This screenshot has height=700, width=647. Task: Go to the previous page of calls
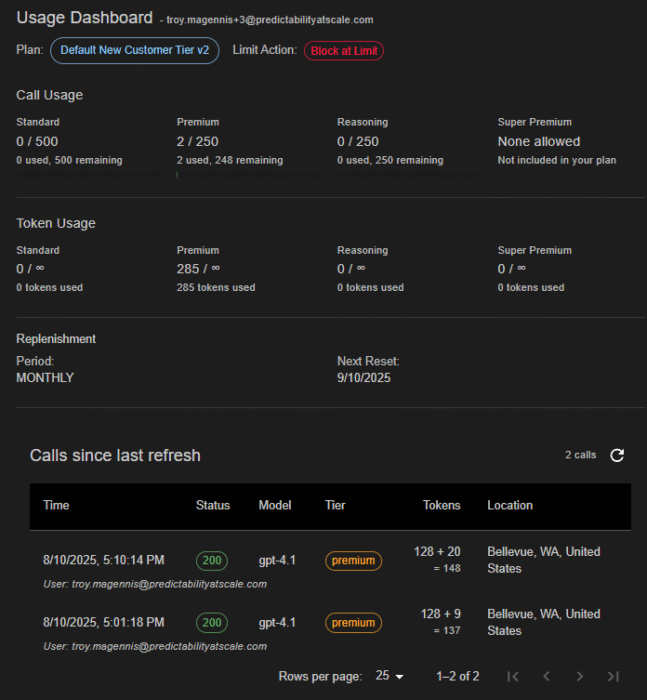[546, 676]
